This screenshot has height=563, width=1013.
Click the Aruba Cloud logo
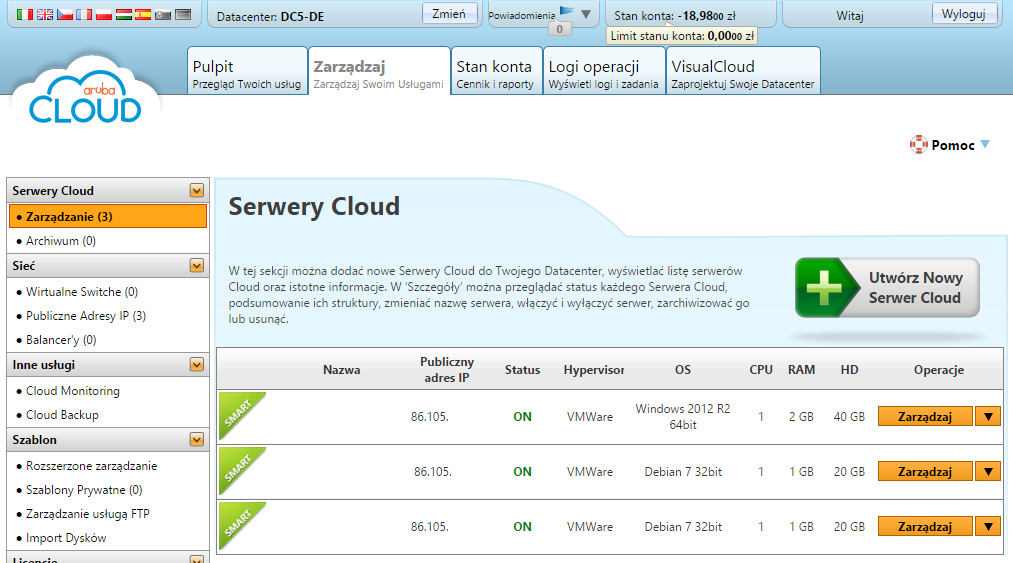click(x=85, y=90)
